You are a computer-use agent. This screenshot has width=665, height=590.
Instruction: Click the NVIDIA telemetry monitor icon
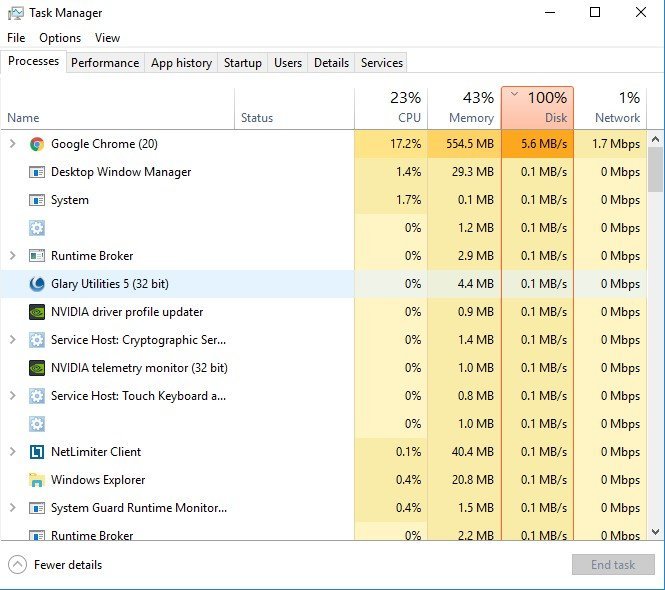click(x=37, y=368)
